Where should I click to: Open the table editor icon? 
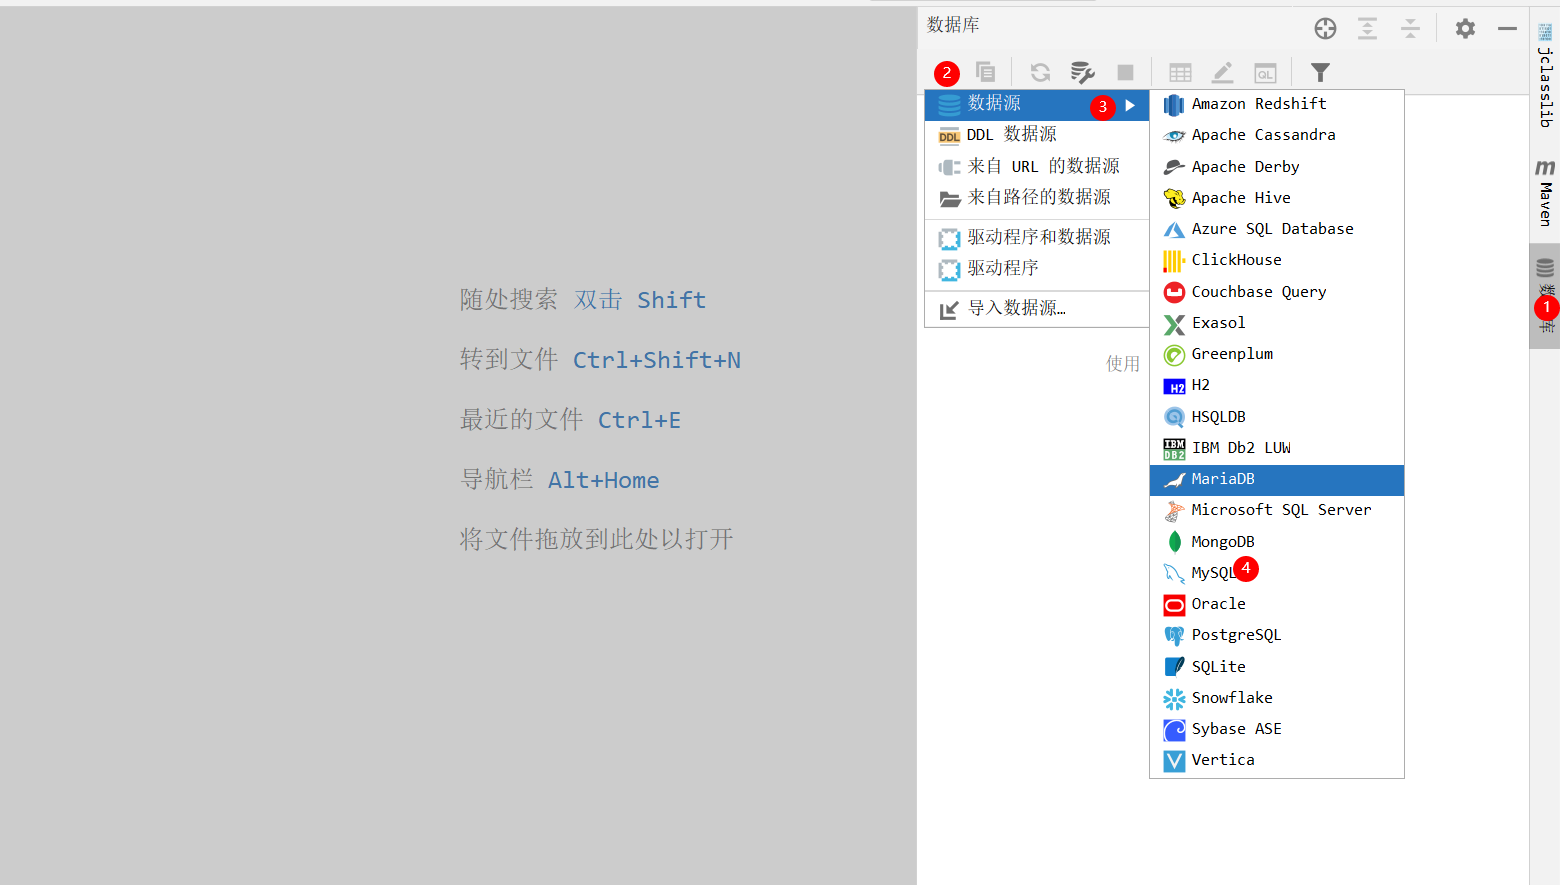pyautogui.click(x=1180, y=72)
